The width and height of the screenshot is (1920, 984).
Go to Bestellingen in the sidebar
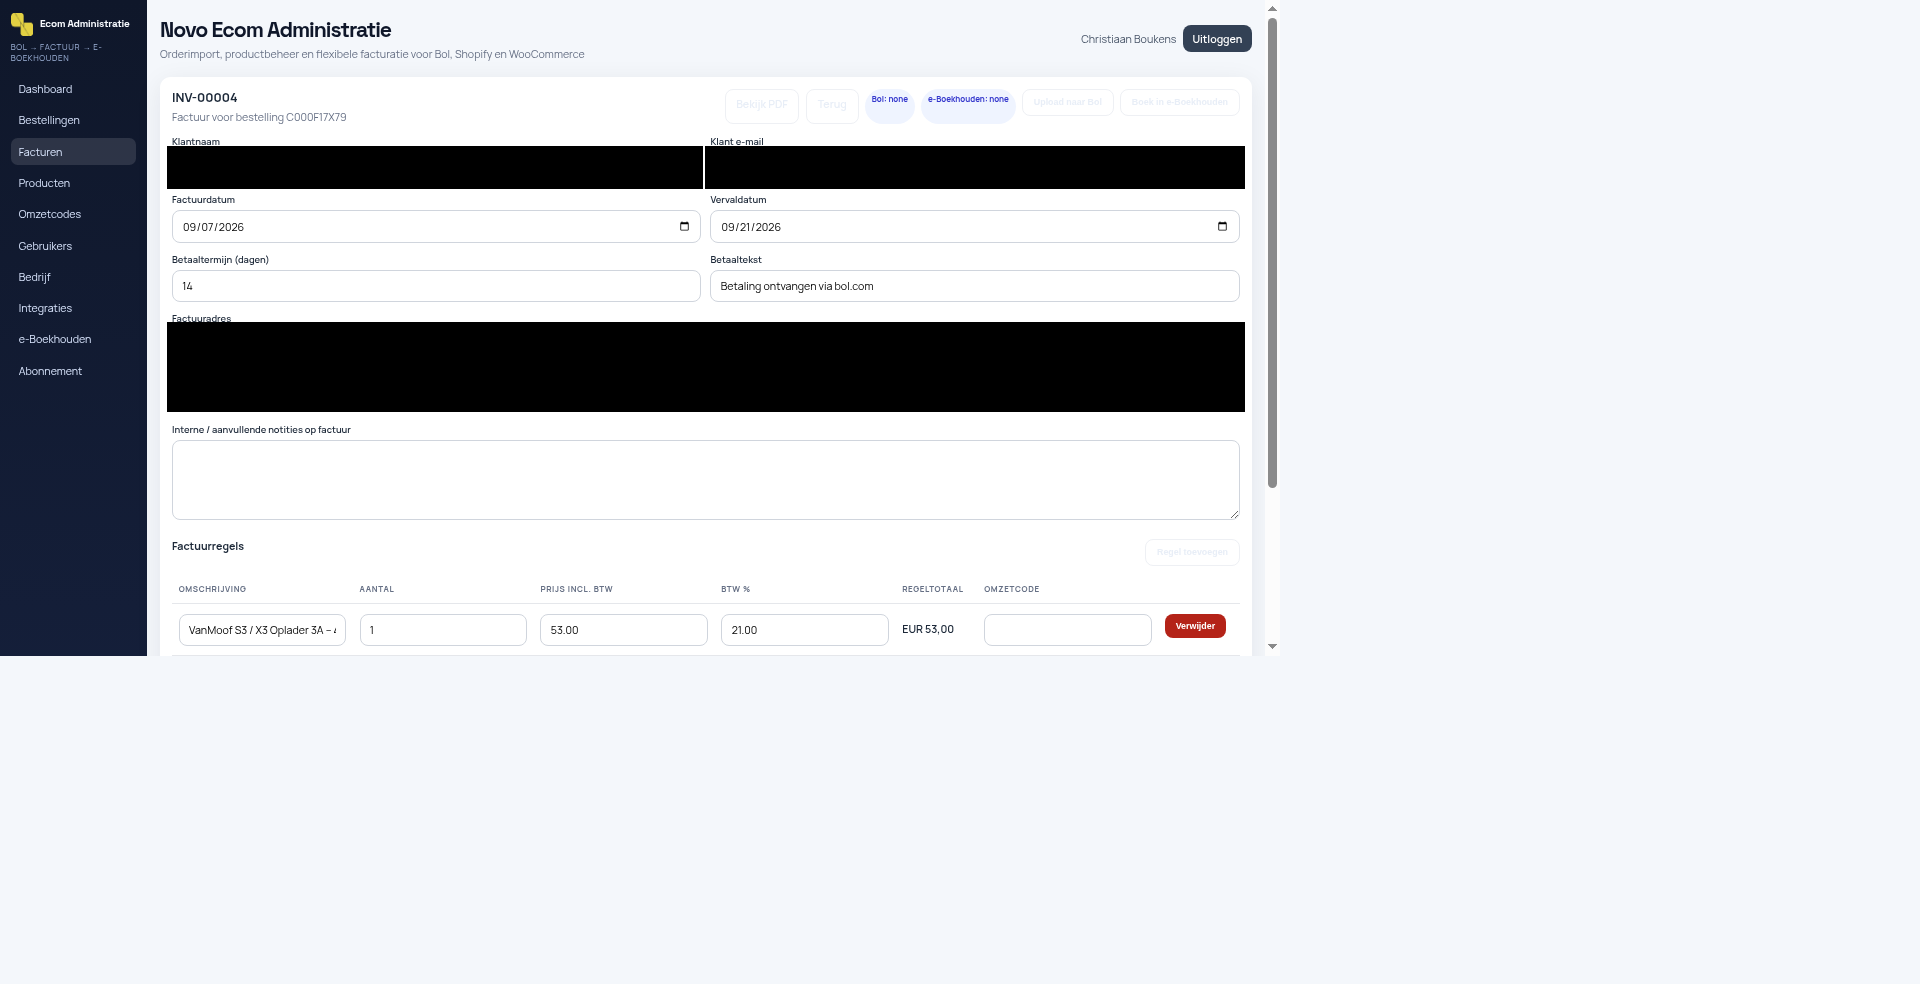pos(73,120)
